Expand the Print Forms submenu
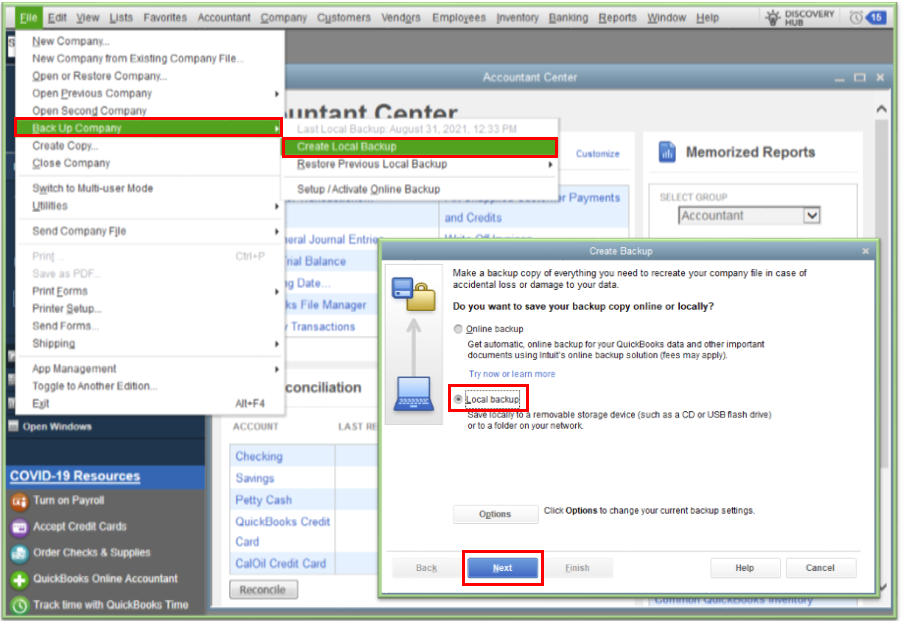901x621 pixels. point(276,291)
